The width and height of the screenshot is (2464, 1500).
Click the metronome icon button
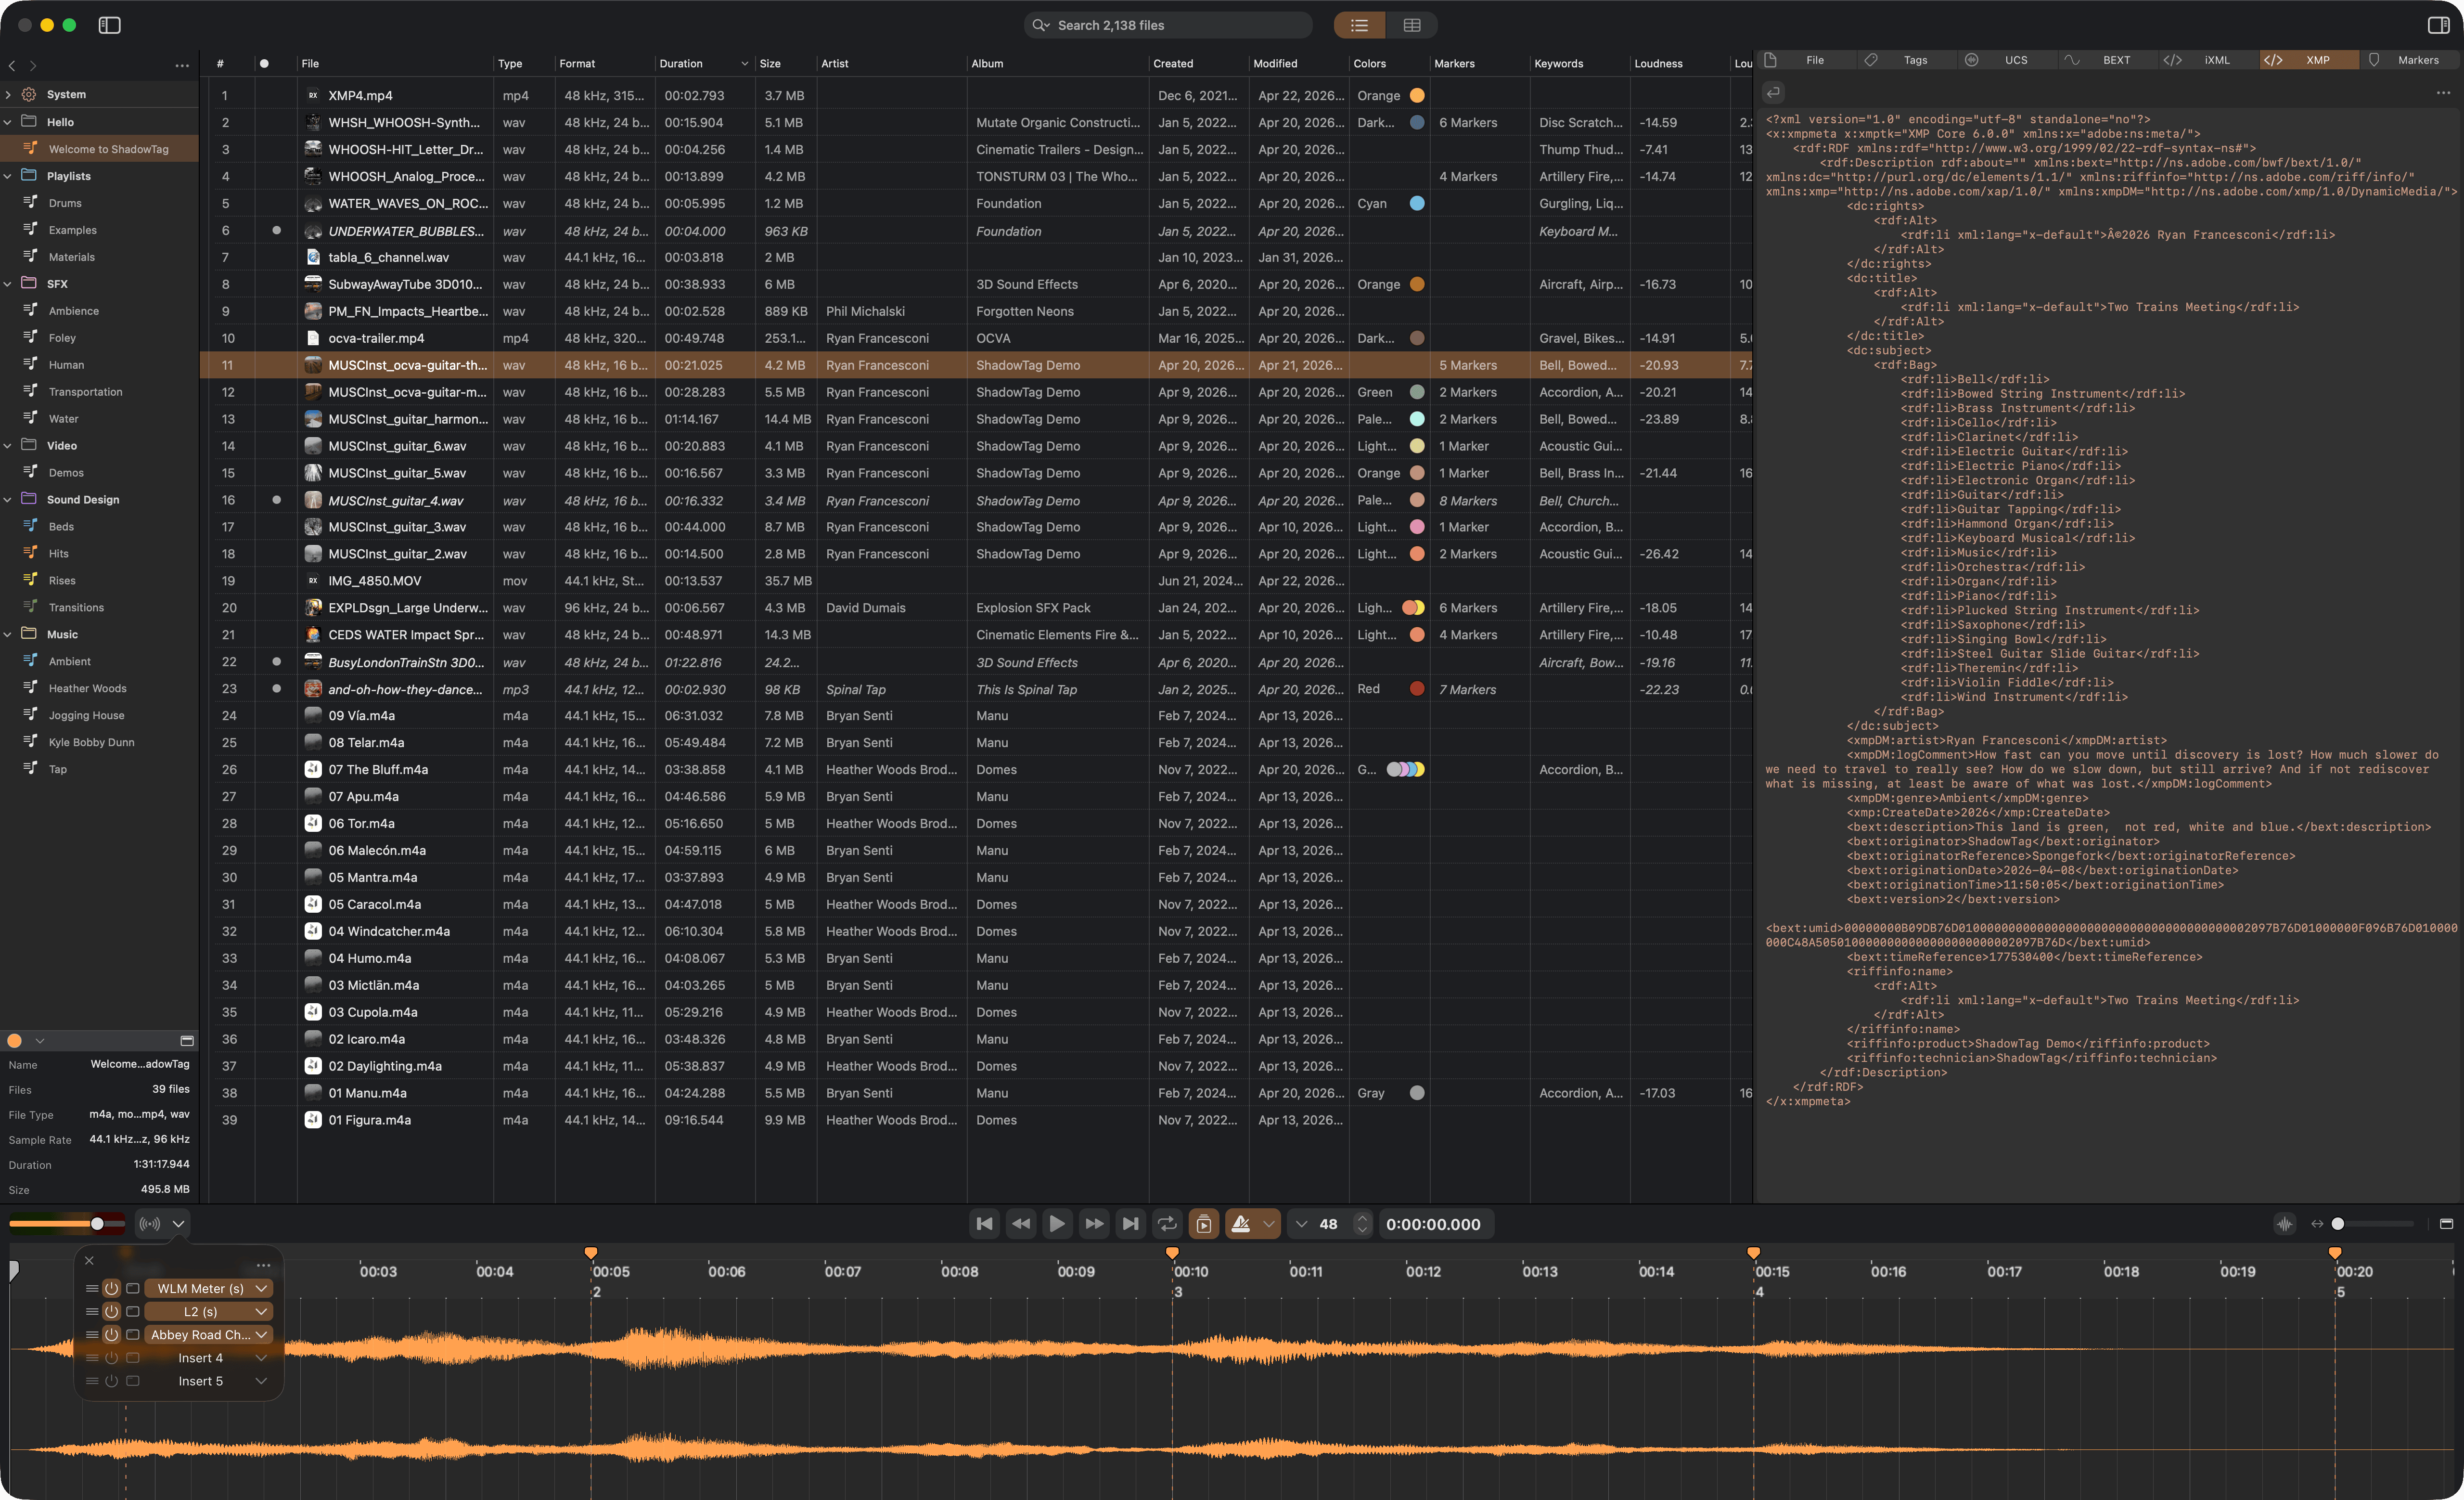(x=1241, y=1224)
